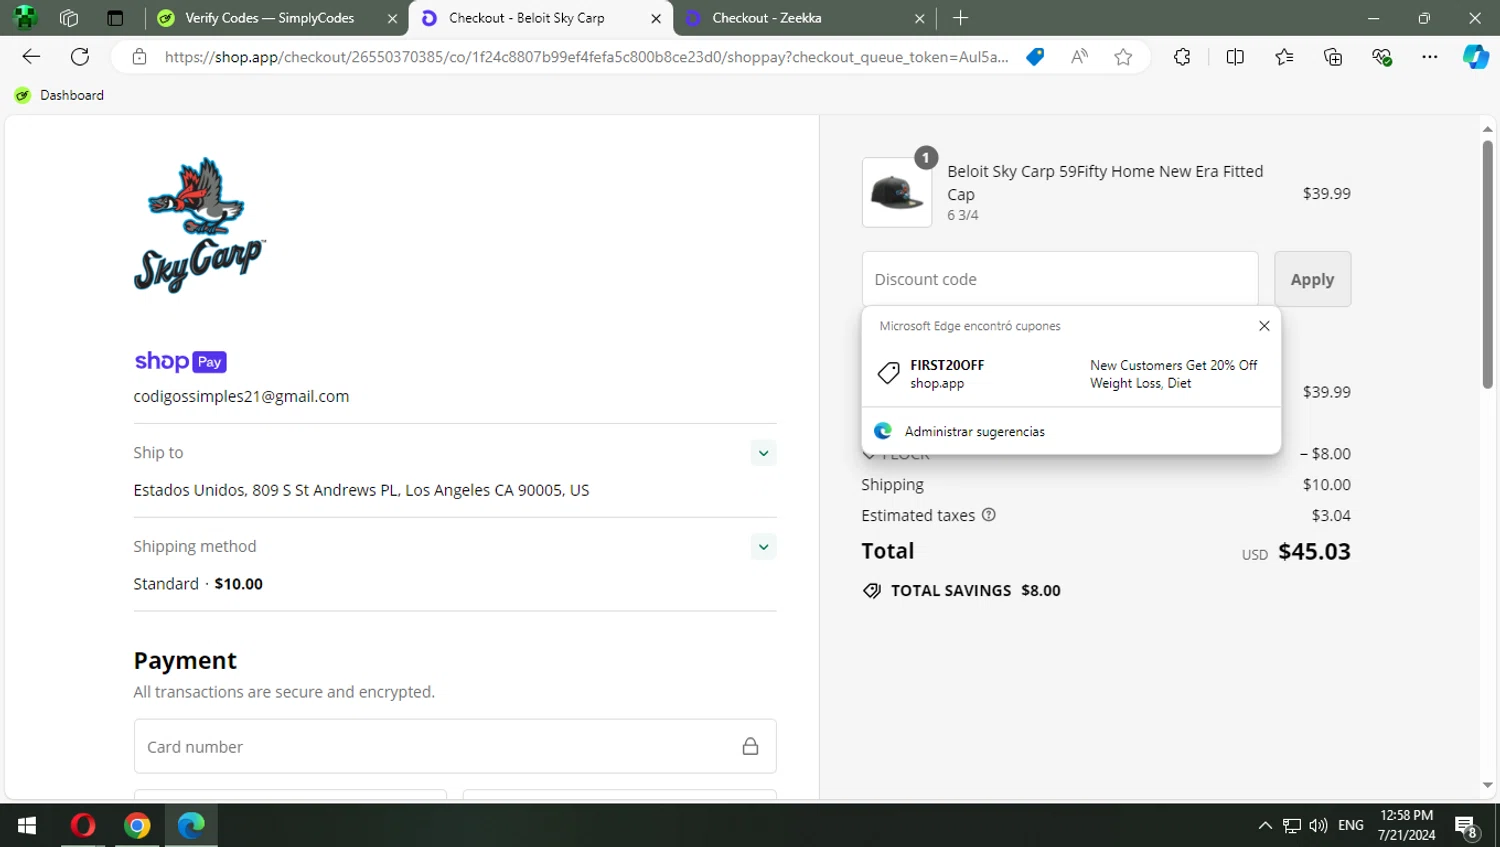Close the Checkout - Zeekka tab
The image size is (1500, 847).
point(920,18)
